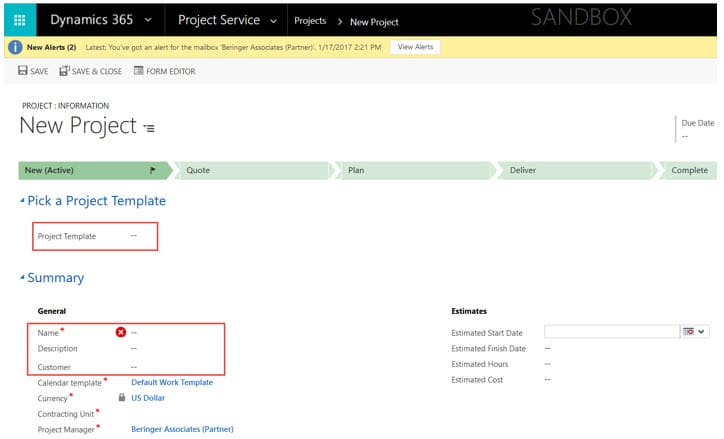Click the General heading

(x=52, y=311)
